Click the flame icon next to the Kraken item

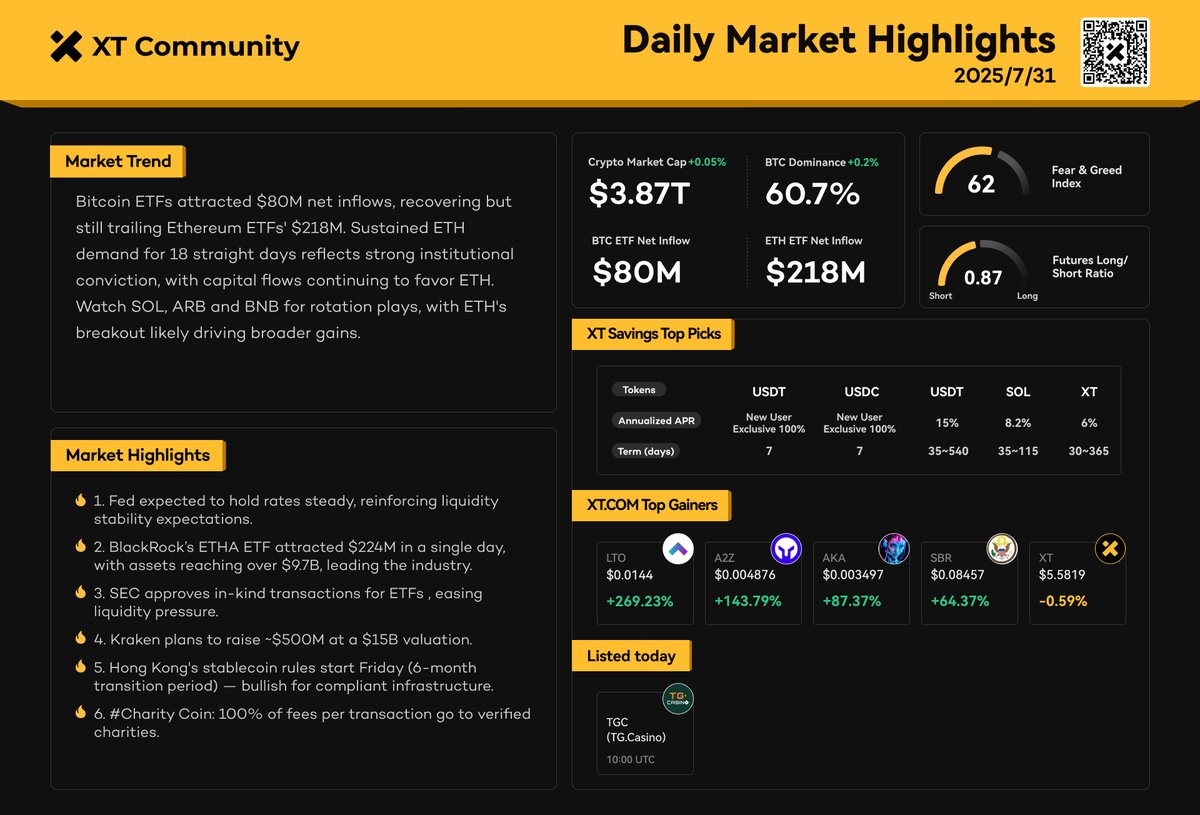click(80, 638)
